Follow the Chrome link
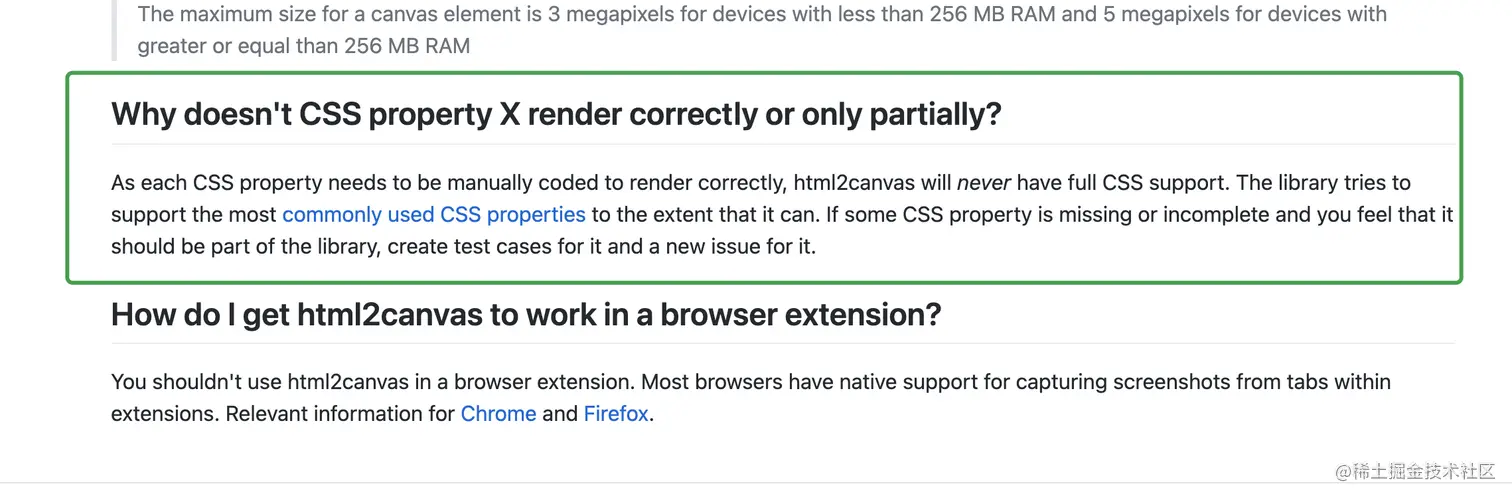1512x498 pixels. click(x=498, y=414)
